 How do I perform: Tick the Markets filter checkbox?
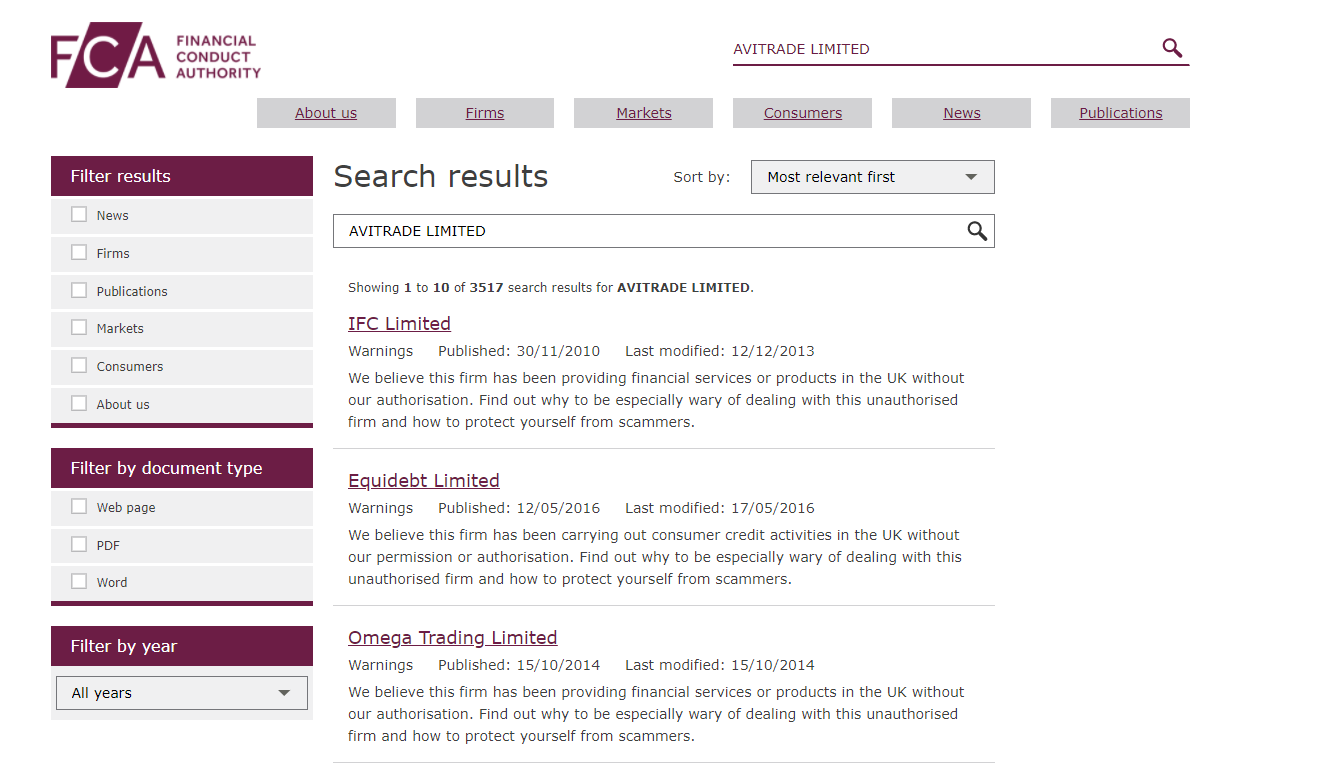[x=79, y=327]
